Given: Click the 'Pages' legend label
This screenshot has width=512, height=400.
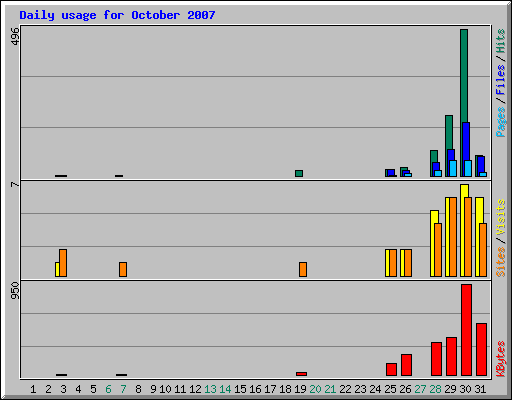Looking at the screenshot, I should [x=500, y=122].
